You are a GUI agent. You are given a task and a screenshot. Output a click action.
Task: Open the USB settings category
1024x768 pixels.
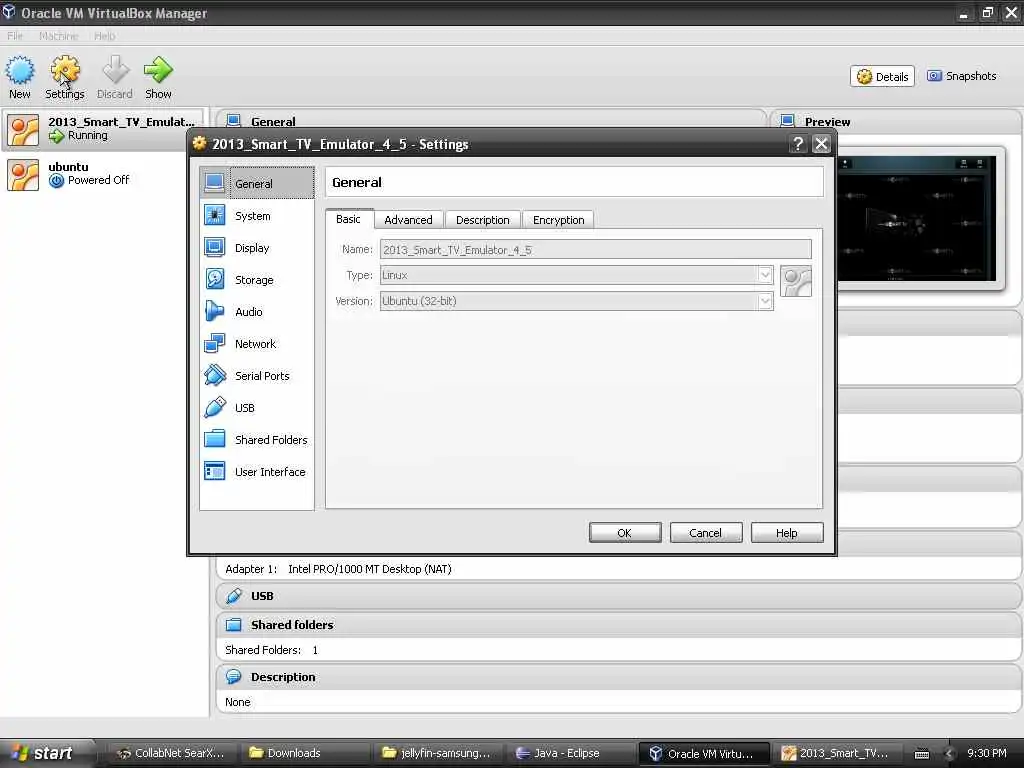coord(257,408)
